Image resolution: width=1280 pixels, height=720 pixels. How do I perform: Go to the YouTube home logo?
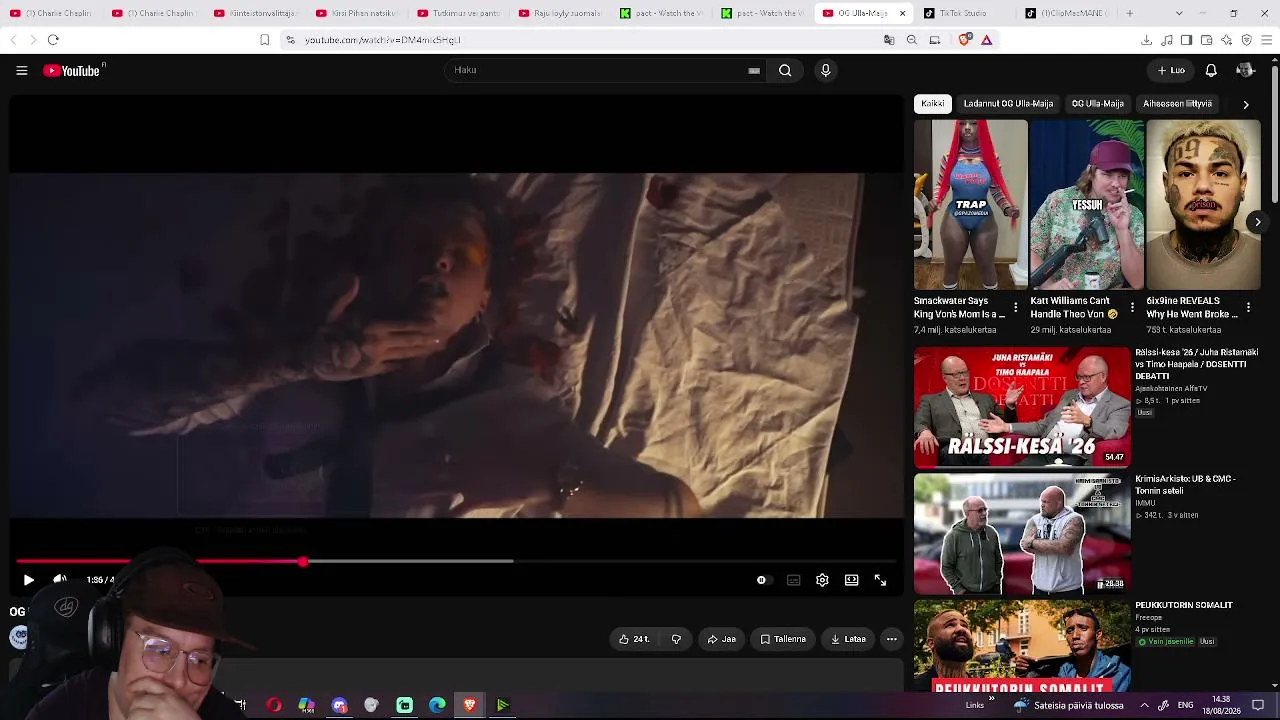(72, 70)
